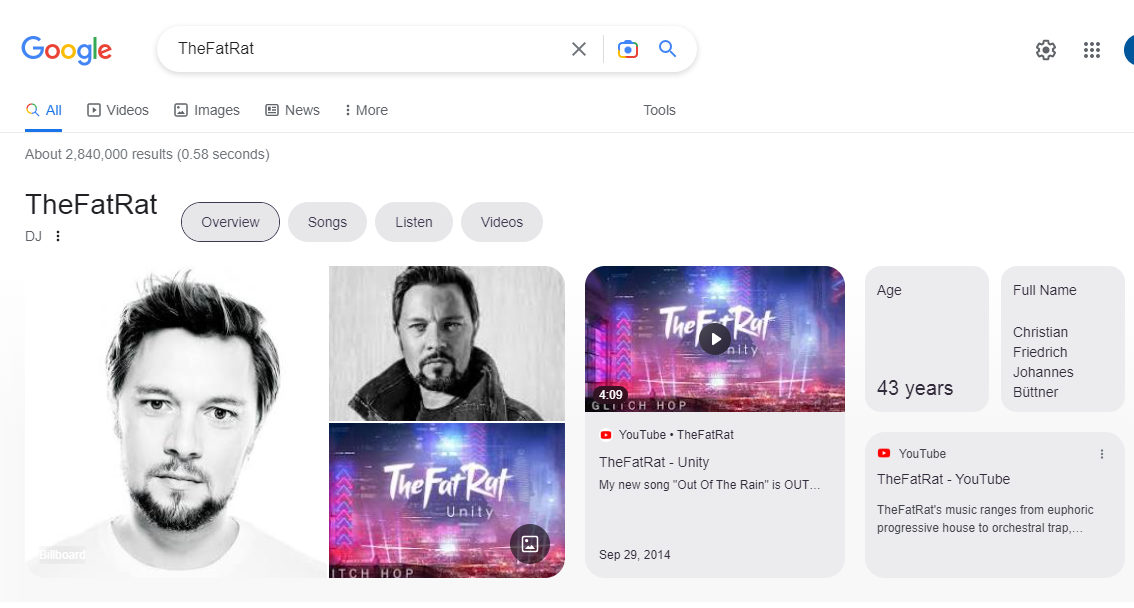This screenshot has width=1134, height=608.
Task: Select the Songs chip
Action: 328,222
